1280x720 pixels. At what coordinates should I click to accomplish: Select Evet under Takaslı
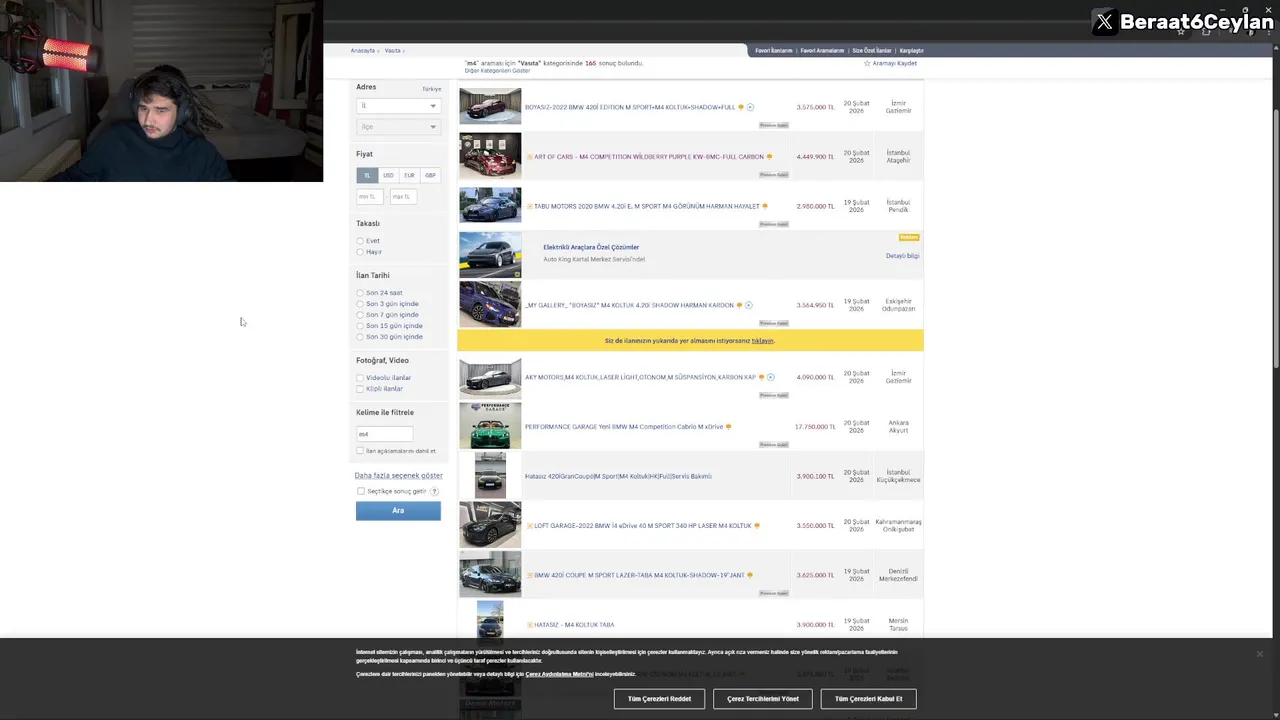(x=360, y=241)
